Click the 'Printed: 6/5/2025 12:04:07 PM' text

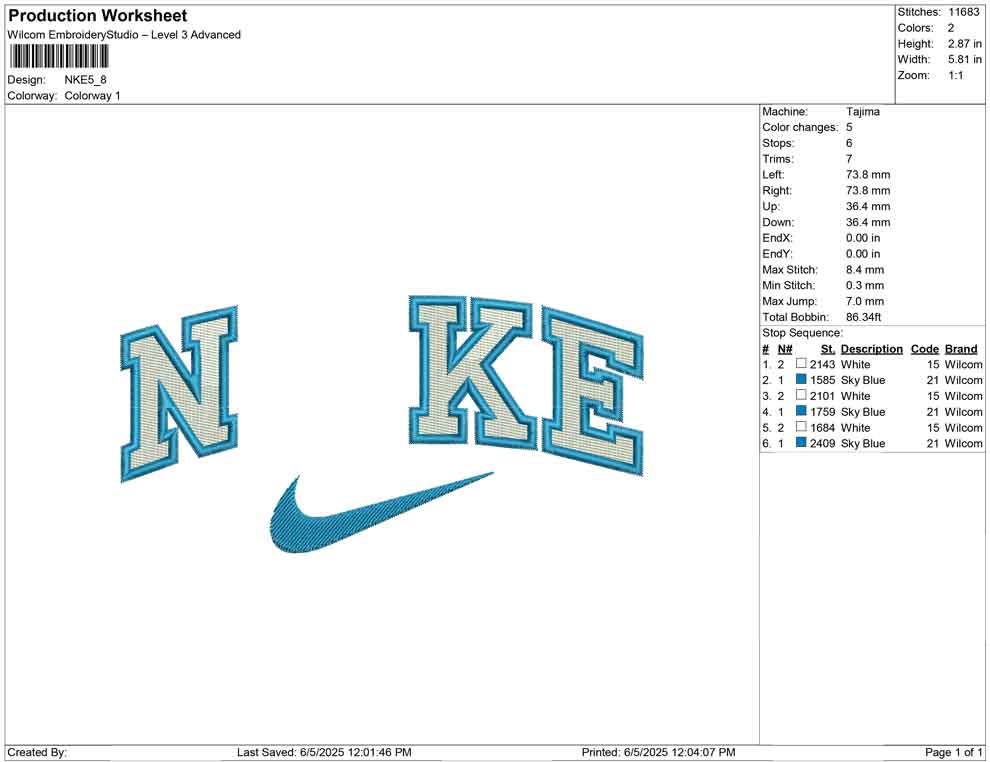(659, 752)
